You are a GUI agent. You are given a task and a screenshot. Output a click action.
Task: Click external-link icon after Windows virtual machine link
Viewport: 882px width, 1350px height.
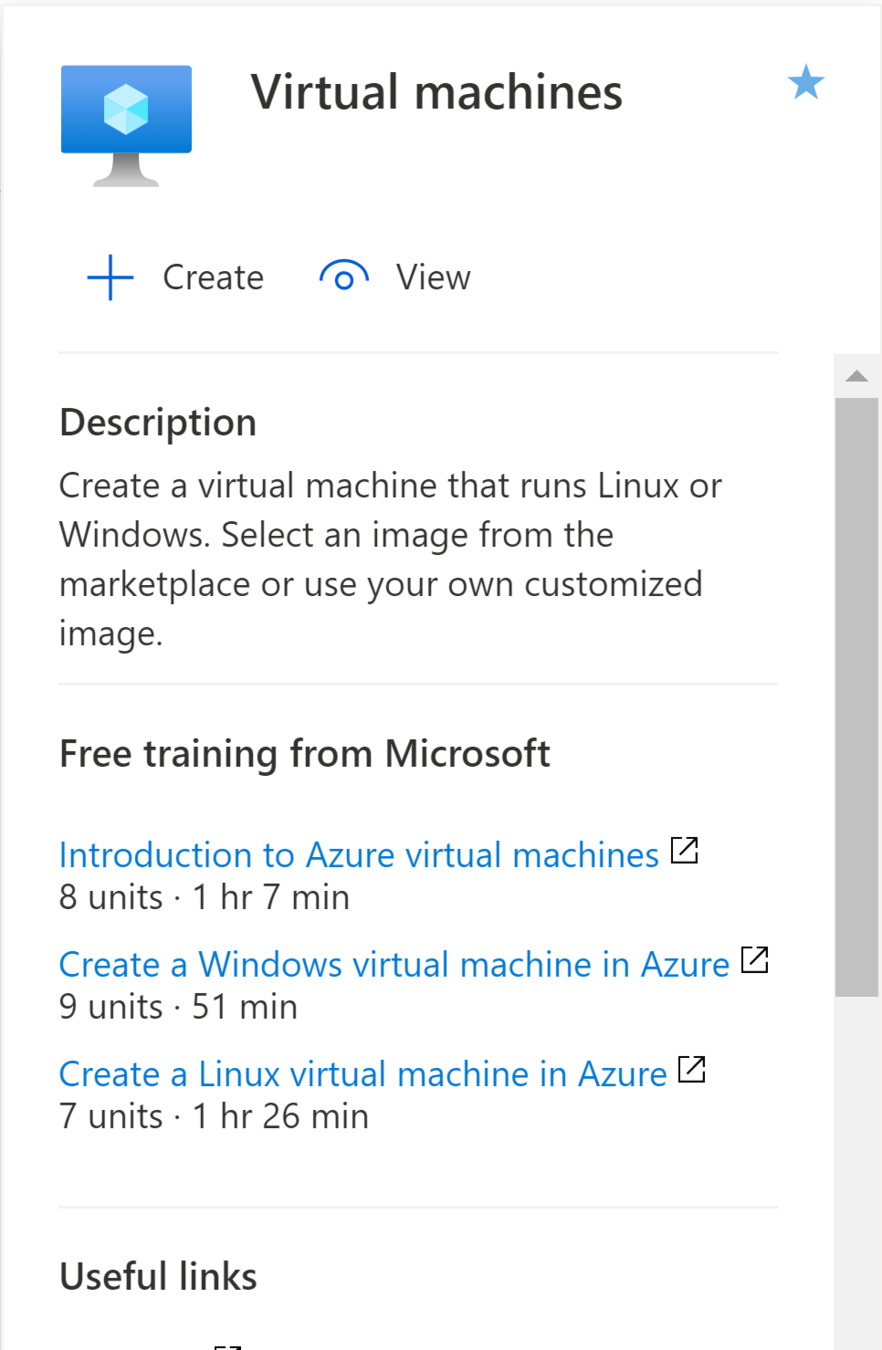(754, 961)
